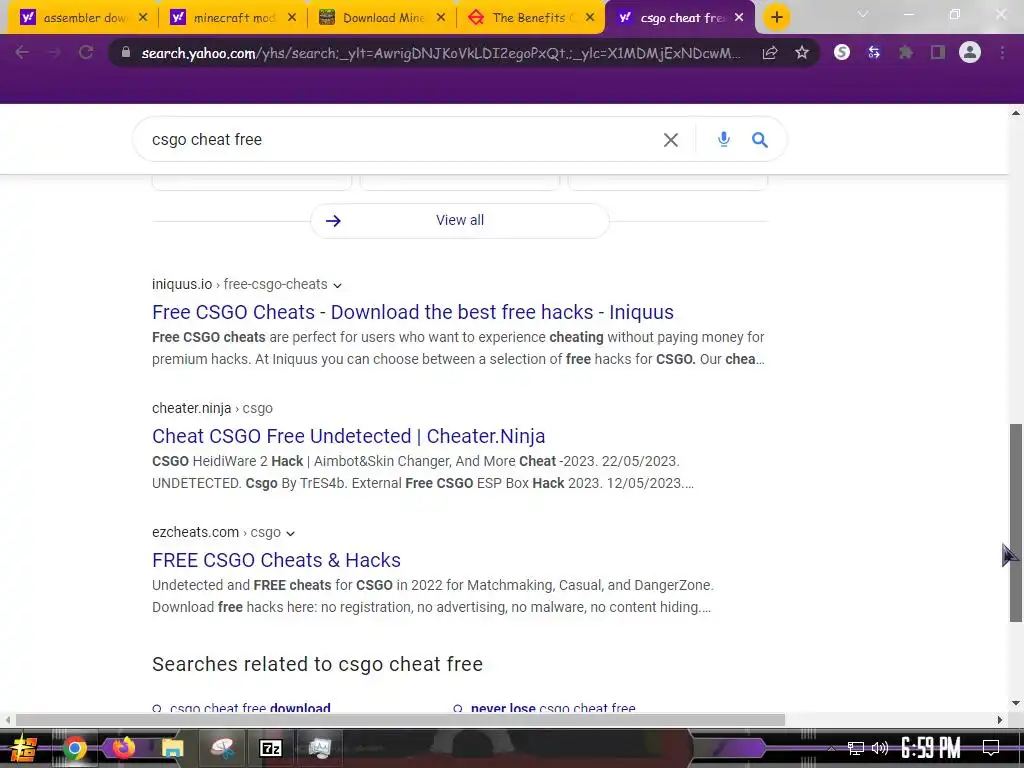
Task: Submit search with the magnifying glass icon
Action: tap(760, 140)
